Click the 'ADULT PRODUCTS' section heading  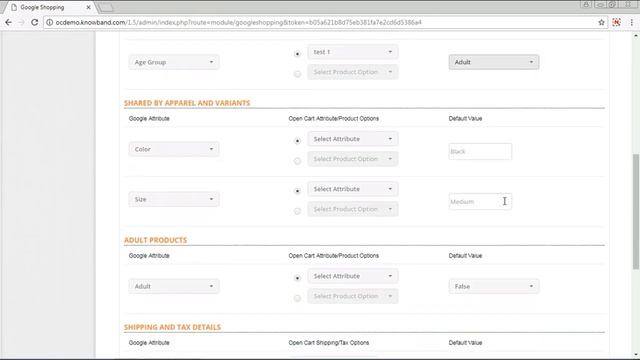156,240
